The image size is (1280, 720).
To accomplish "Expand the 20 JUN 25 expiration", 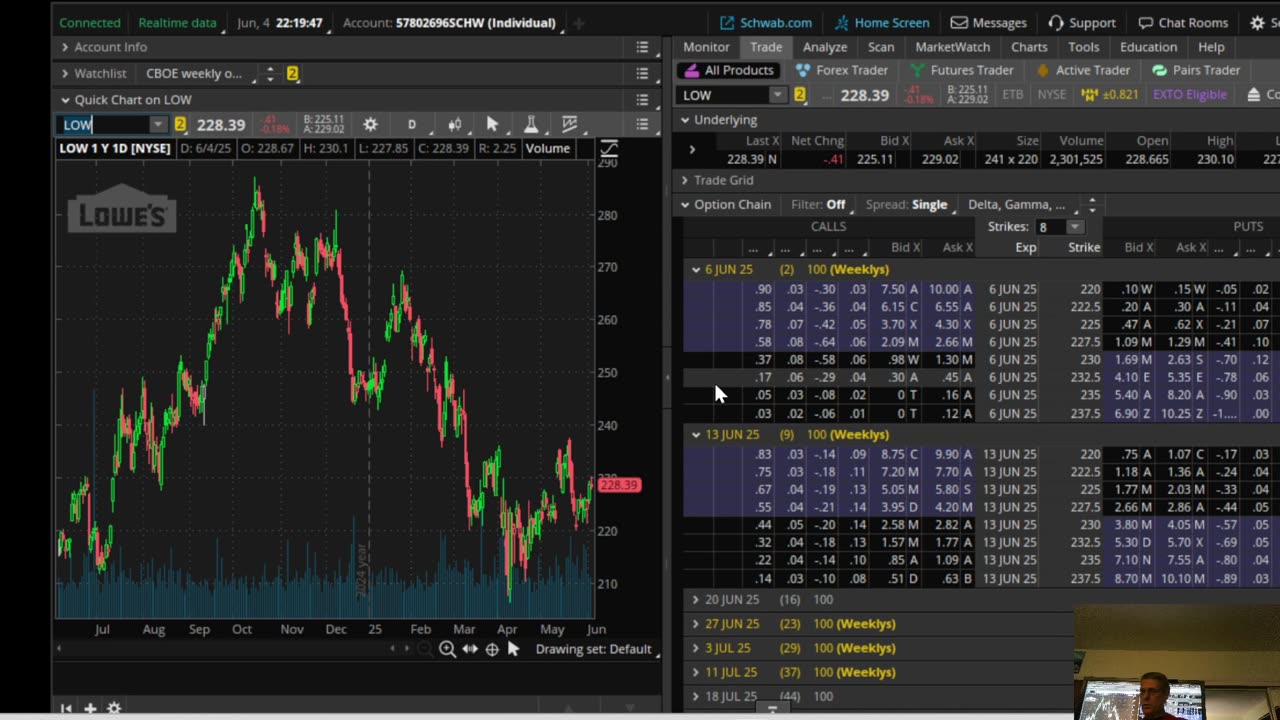I will (x=696, y=599).
